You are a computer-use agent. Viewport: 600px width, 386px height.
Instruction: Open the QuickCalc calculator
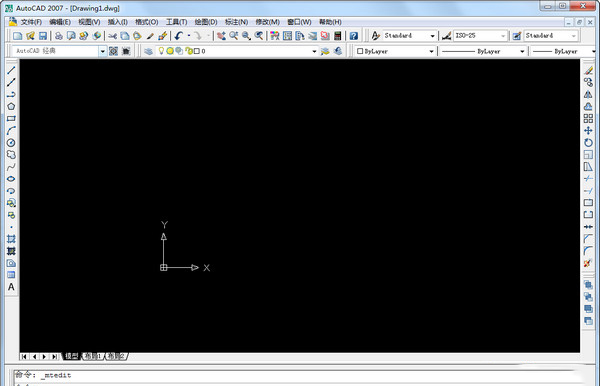click(338, 36)
